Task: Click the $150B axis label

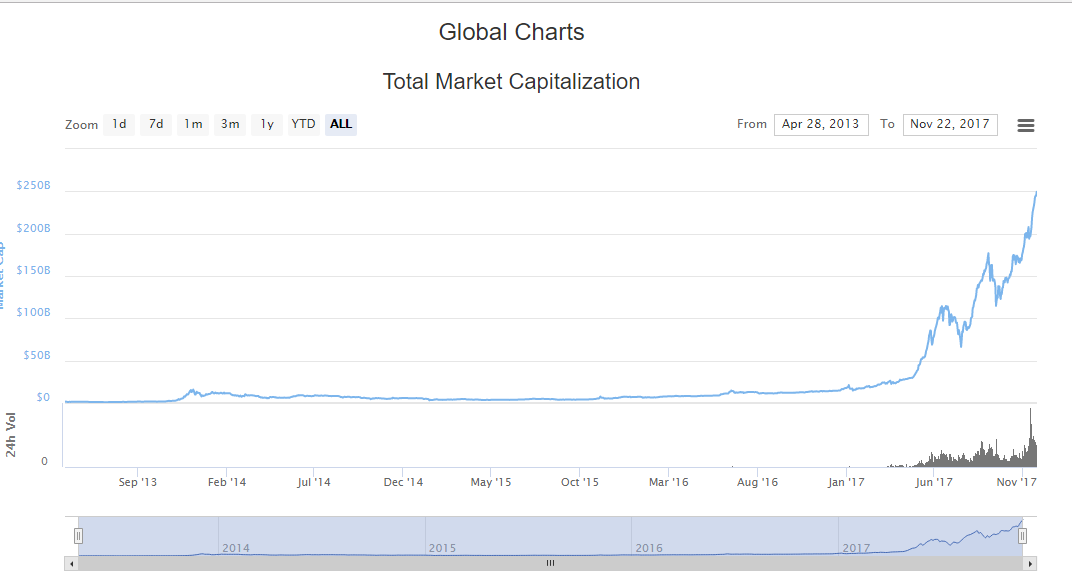Action: click(34, 270)
